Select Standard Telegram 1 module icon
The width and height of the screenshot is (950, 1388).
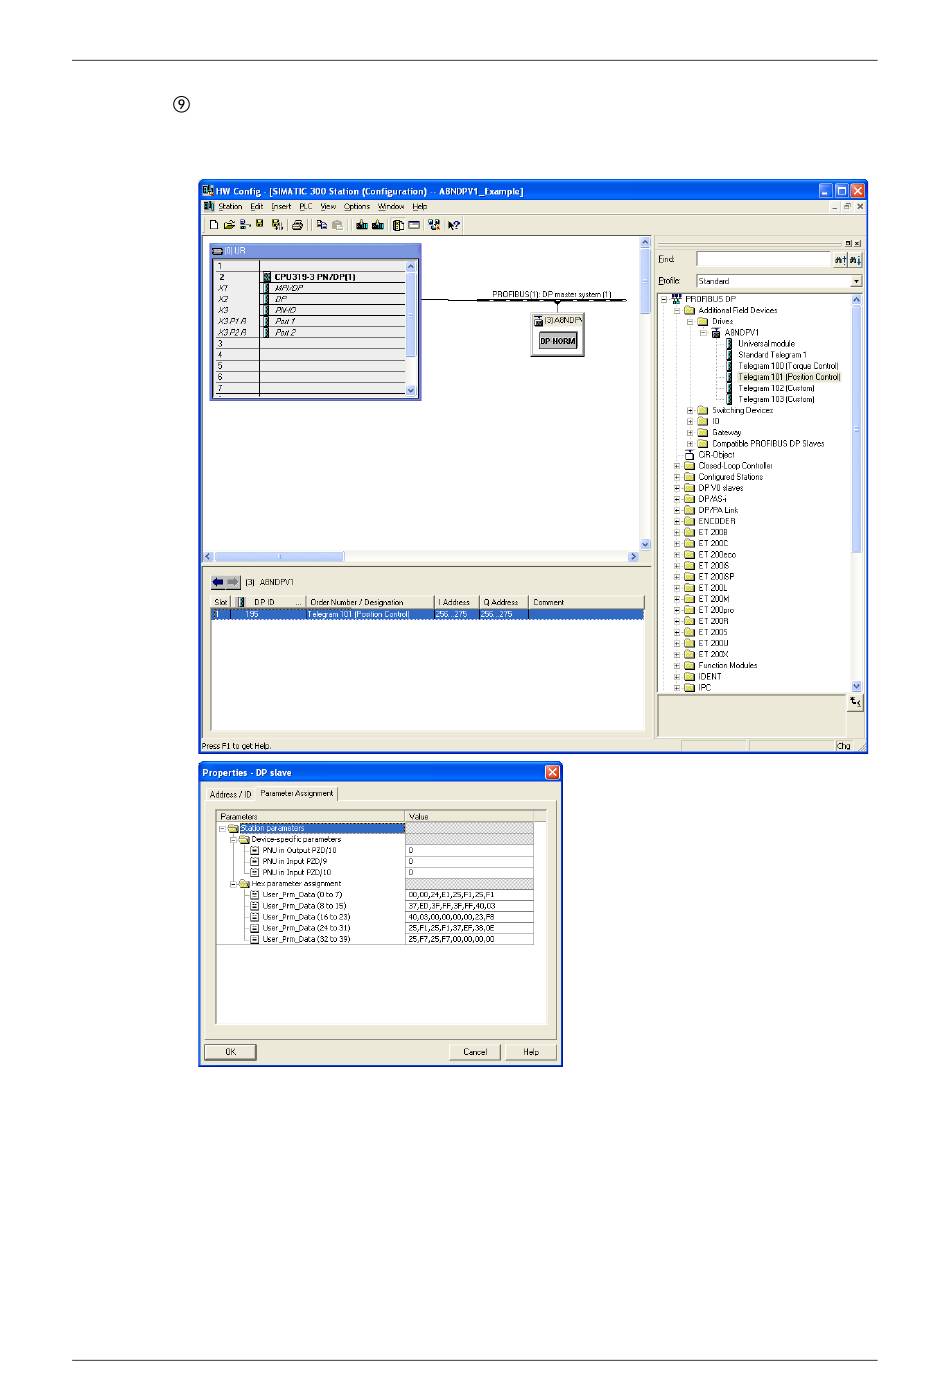[x=730, y=355]
